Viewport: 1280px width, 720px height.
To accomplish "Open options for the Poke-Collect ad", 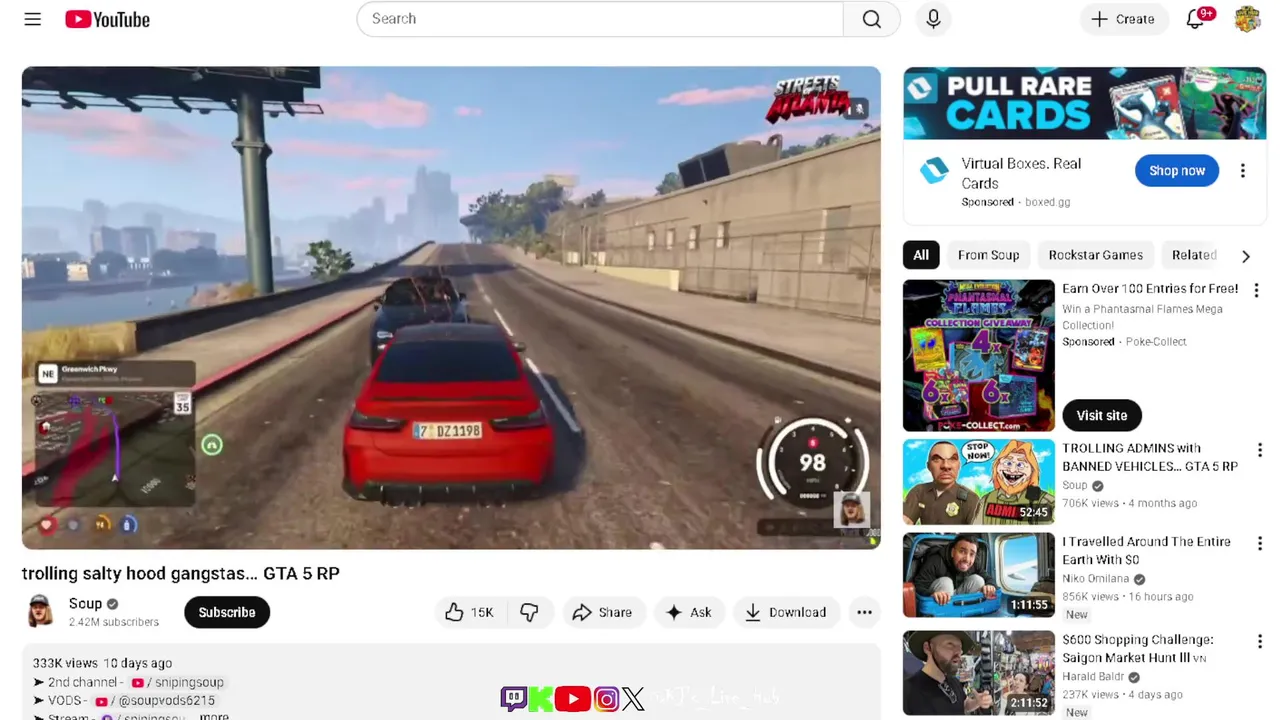I will [1256, 290].
